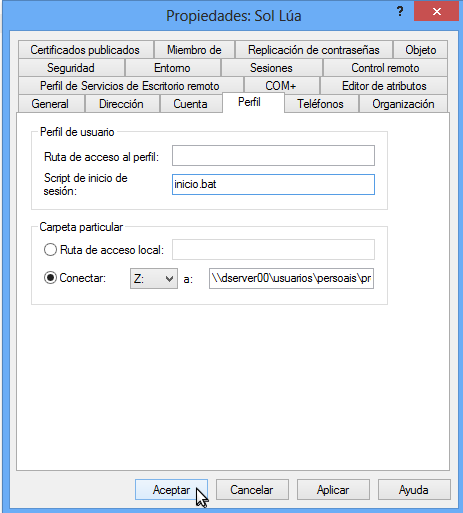Viewport: 463px width, 513px height.
Task: Open Replicación de contraseñas tab
Action: coord(313,50)
